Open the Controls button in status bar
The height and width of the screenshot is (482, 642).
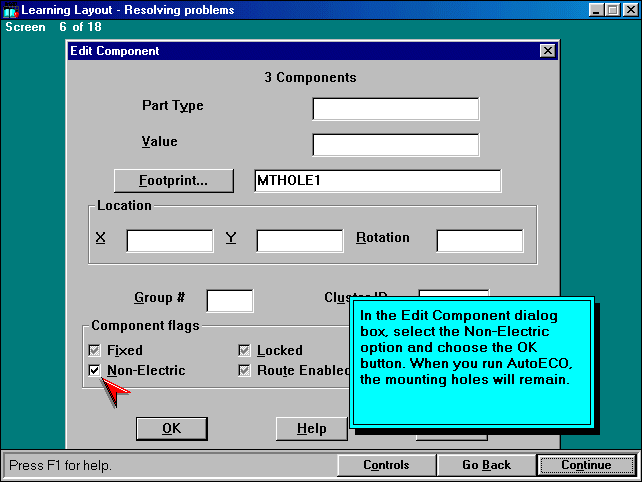[x=386, y=465]
